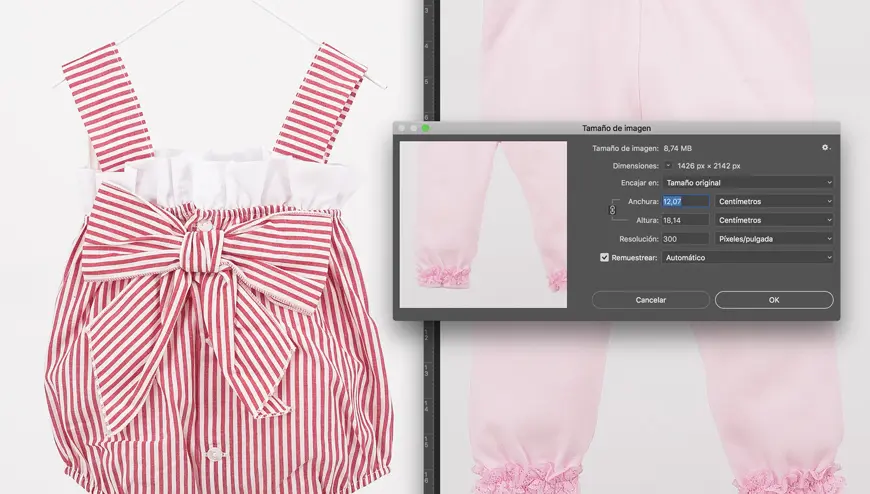
Task: Click the green zoom window button
Action: [425, 128]
